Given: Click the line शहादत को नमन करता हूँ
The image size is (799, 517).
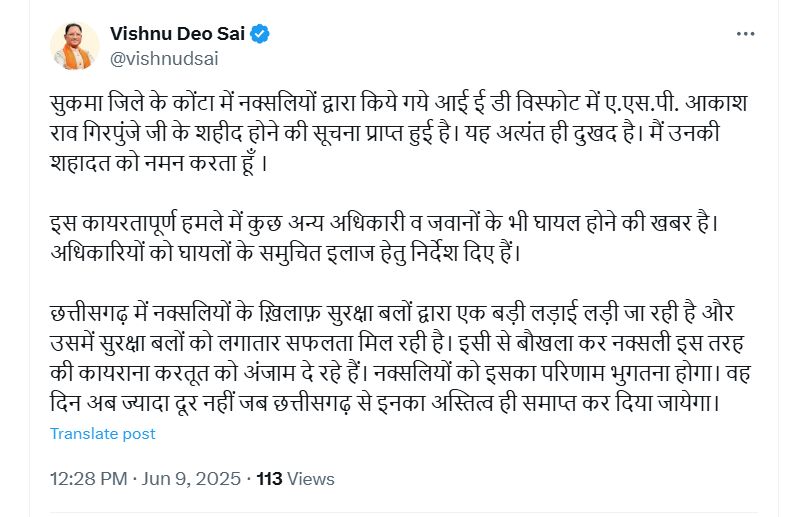Looking at the screenshot, I should pyautogui.click(x=158, y=164).
